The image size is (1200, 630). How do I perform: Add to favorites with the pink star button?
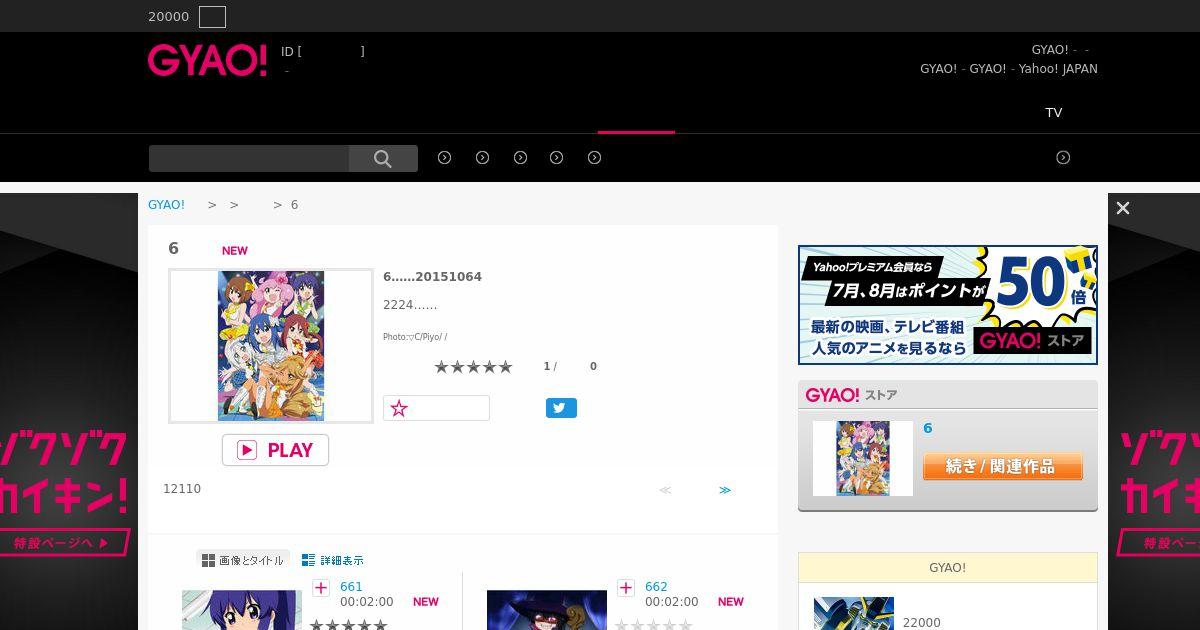pyautogui.click(x=436, y=408)
